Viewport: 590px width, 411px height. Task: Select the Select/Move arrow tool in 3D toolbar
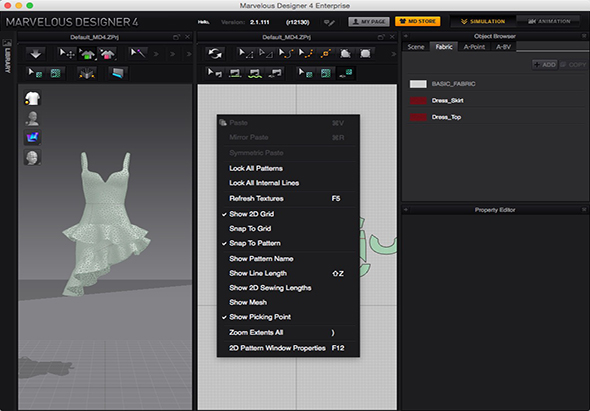click(67, 54)
